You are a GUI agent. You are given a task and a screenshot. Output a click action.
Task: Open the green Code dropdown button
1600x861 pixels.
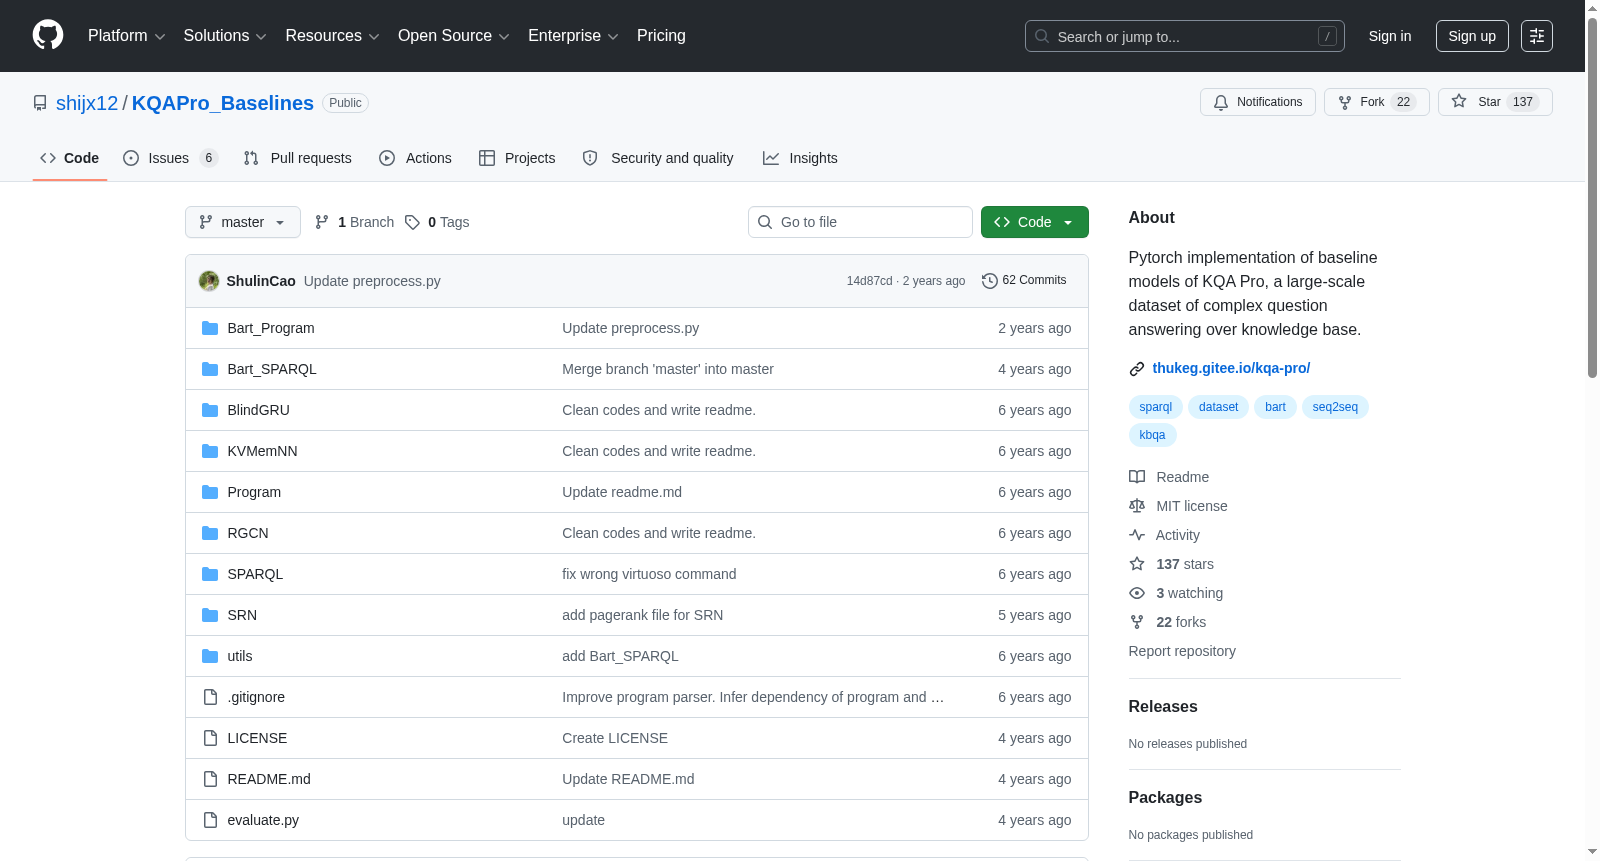pos(1035,222)
